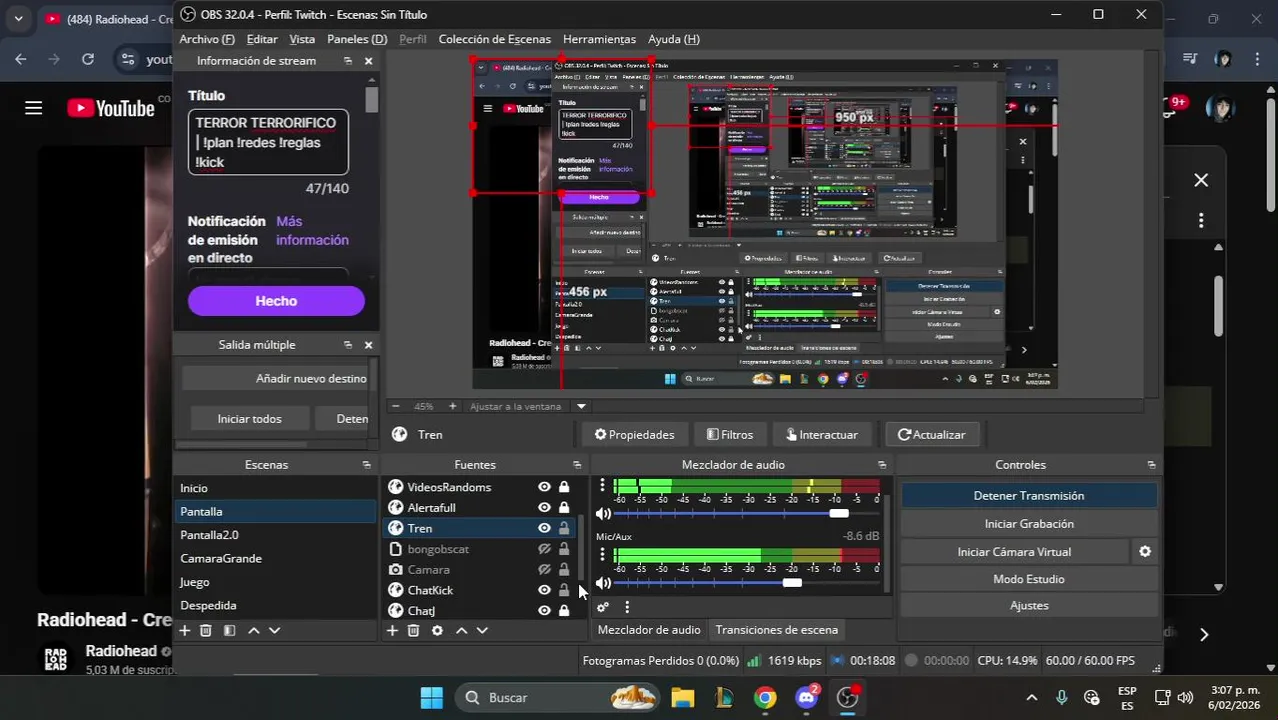This screenshot has width=1278, height=720.
Task: Open preview scaling dropdown arrow
Action: pyautogui.click(x=581, y=406)
